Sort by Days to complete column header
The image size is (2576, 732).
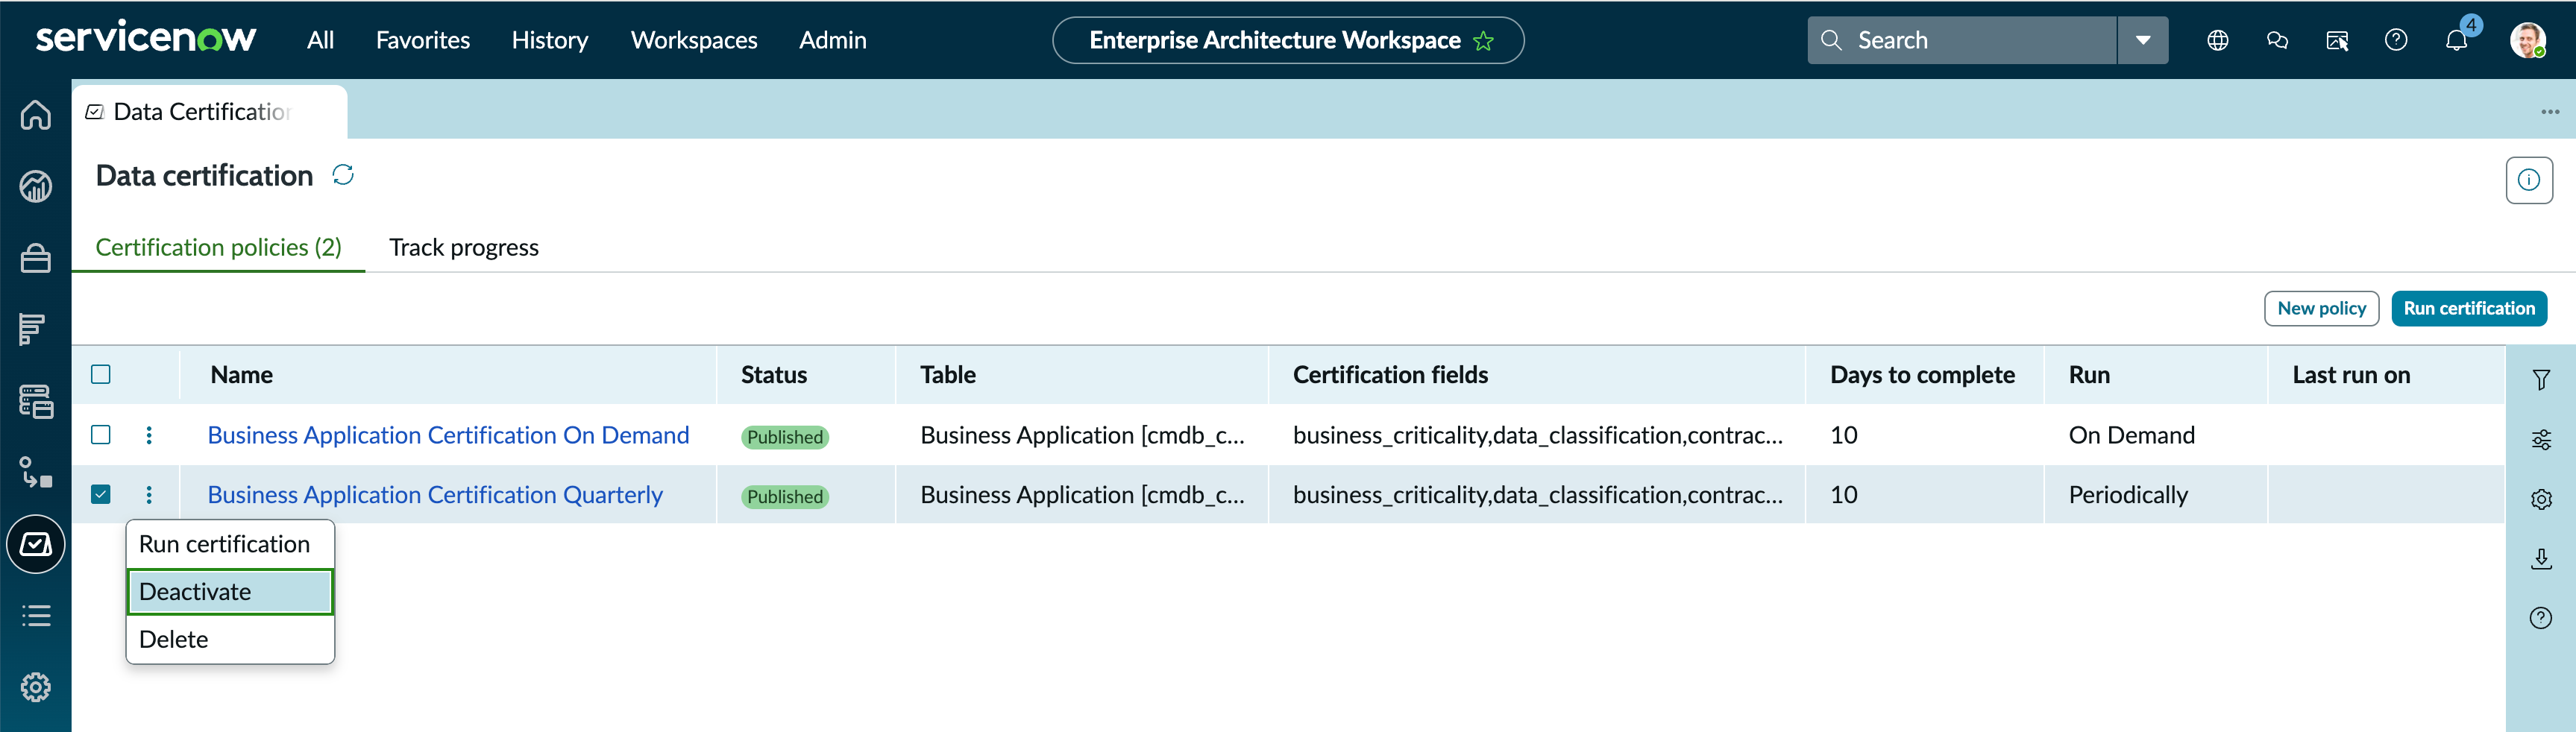[x=1922, y=374]
